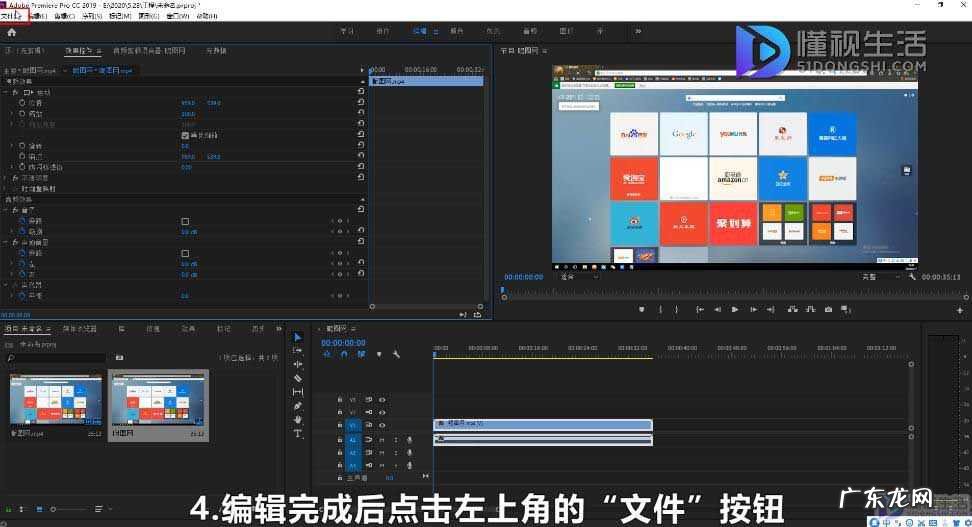972x527 pixels.
Task: Open the Sequence menu (S)
Action: coord(92,16)
